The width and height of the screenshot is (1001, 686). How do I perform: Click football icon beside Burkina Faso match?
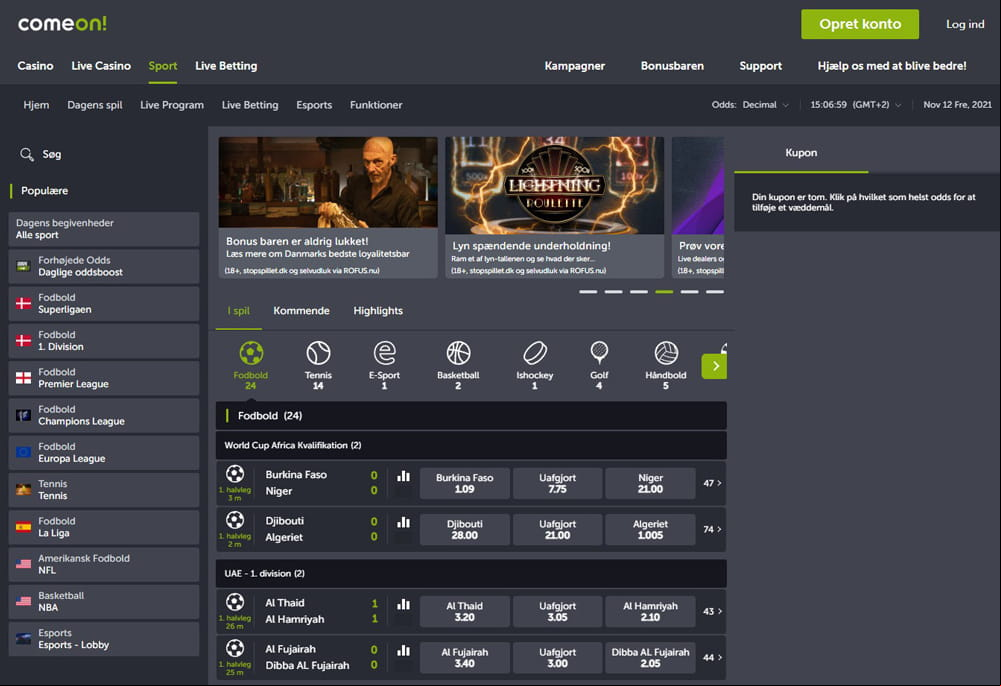click(x=235, y=473)
